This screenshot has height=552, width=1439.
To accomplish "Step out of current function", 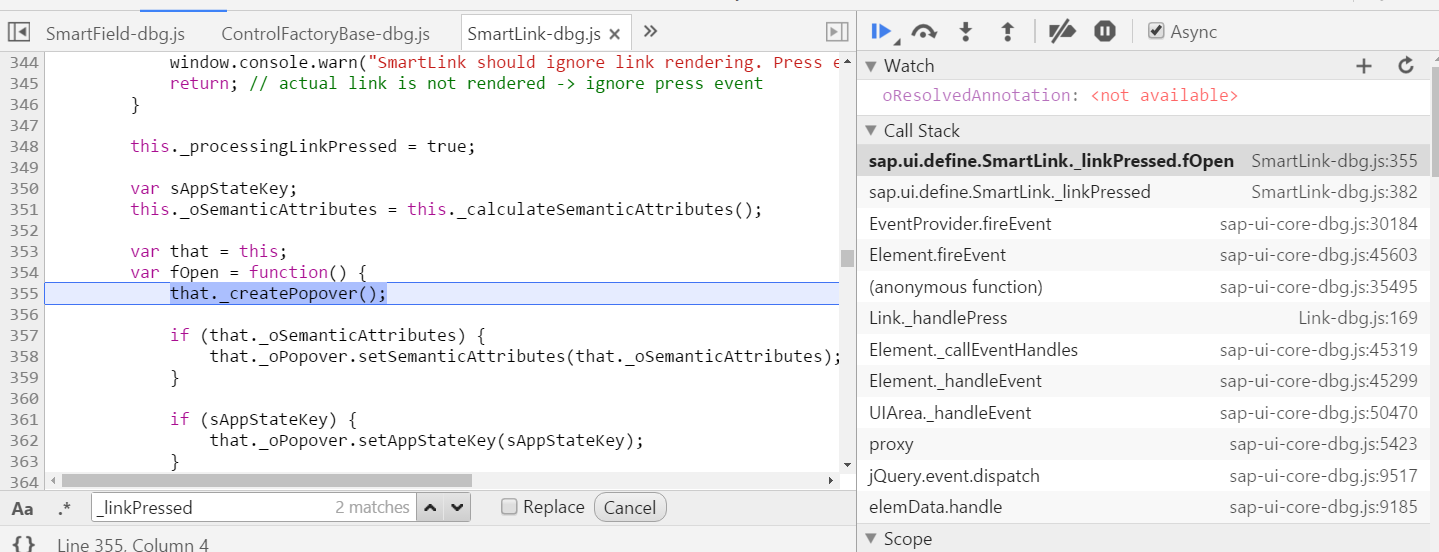I will [1008, 32].
